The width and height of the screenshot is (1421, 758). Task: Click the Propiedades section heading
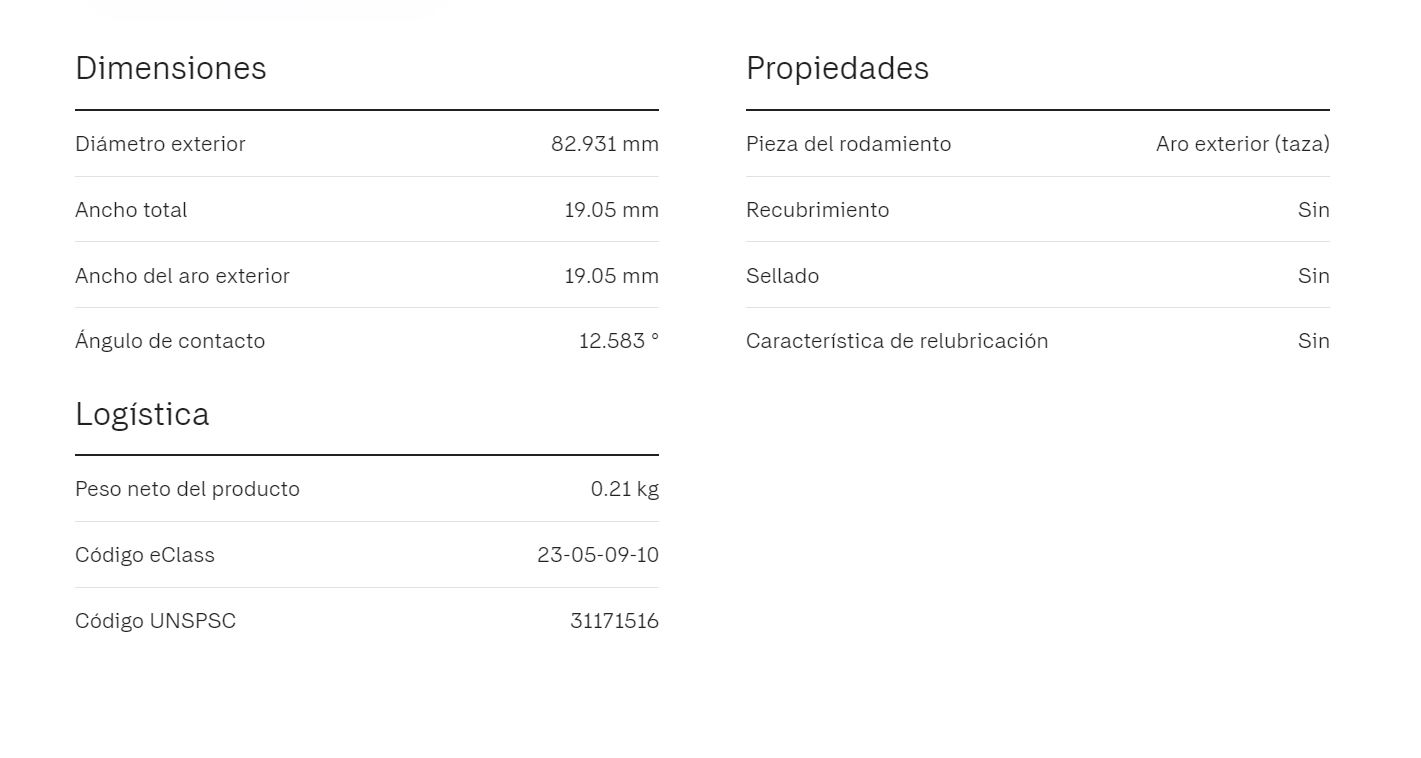point(837,68)
